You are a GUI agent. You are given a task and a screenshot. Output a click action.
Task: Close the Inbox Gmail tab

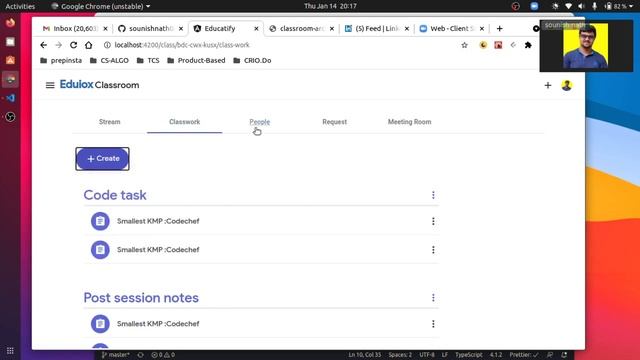105,29
